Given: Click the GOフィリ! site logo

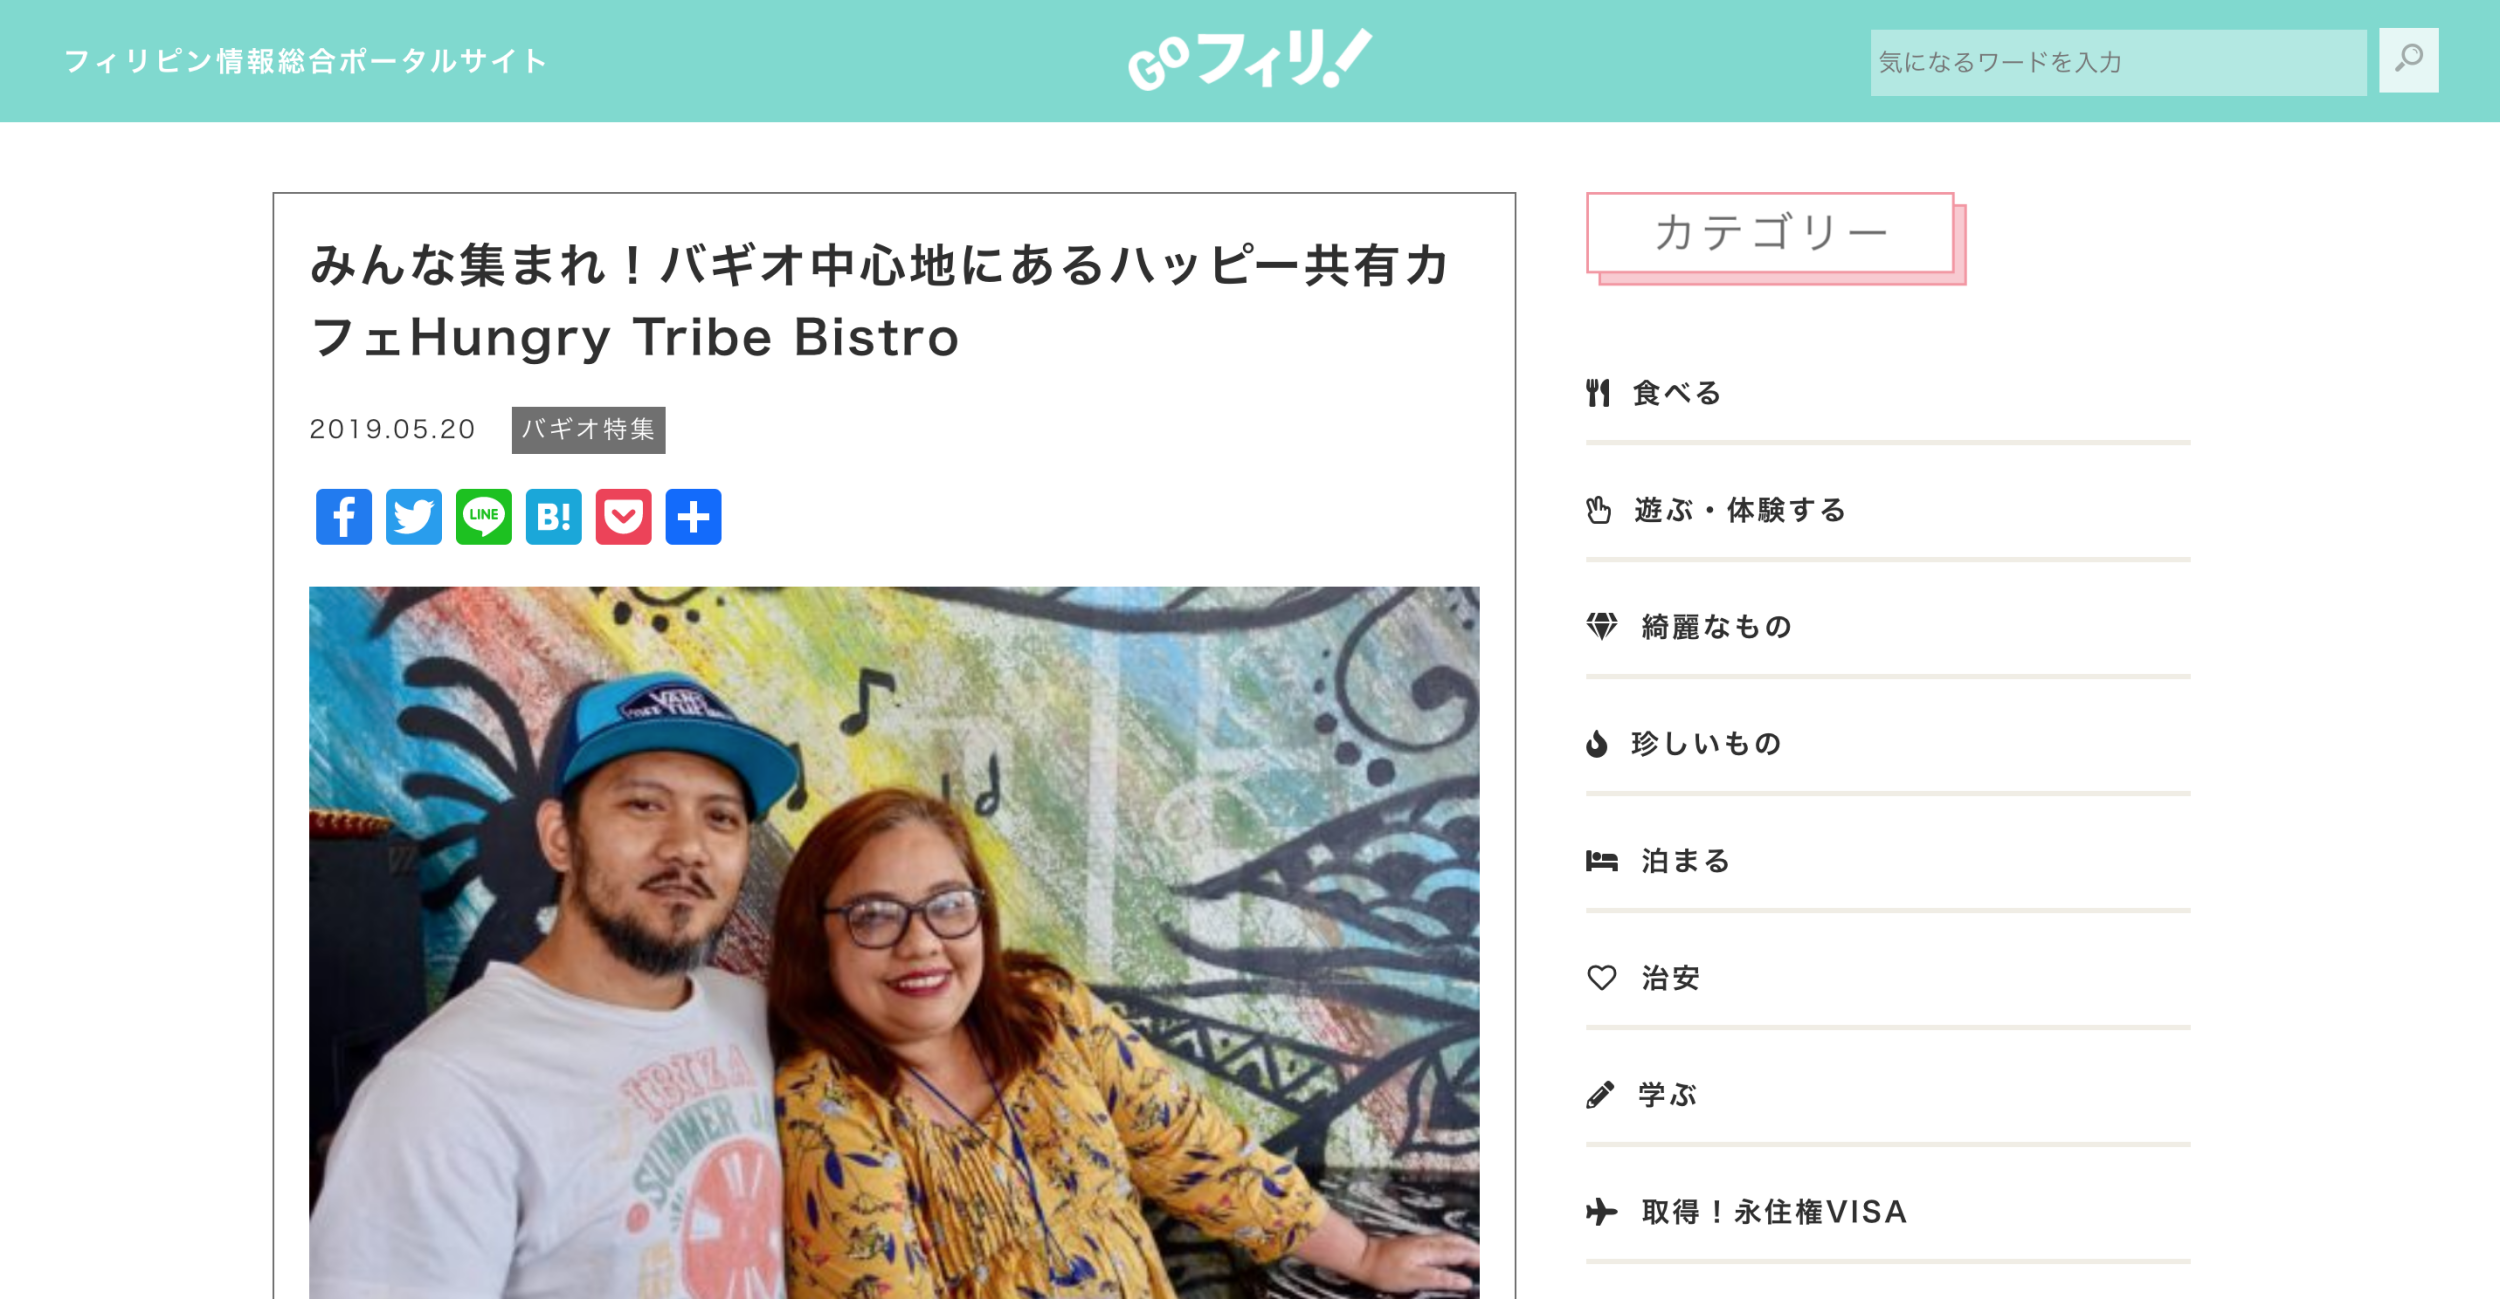Looking at the screenshot, I should 1250,60.
